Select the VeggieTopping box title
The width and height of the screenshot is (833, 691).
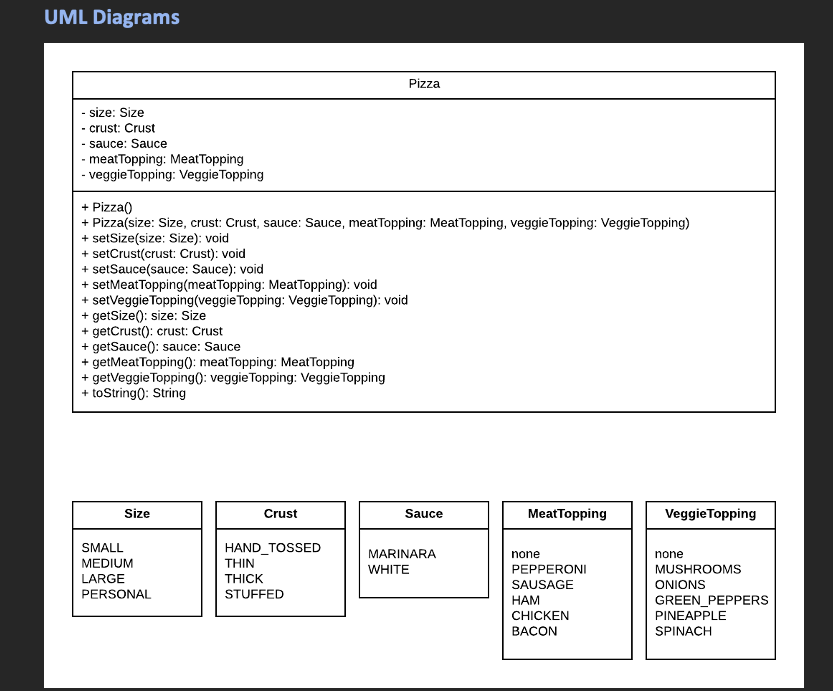710,514
